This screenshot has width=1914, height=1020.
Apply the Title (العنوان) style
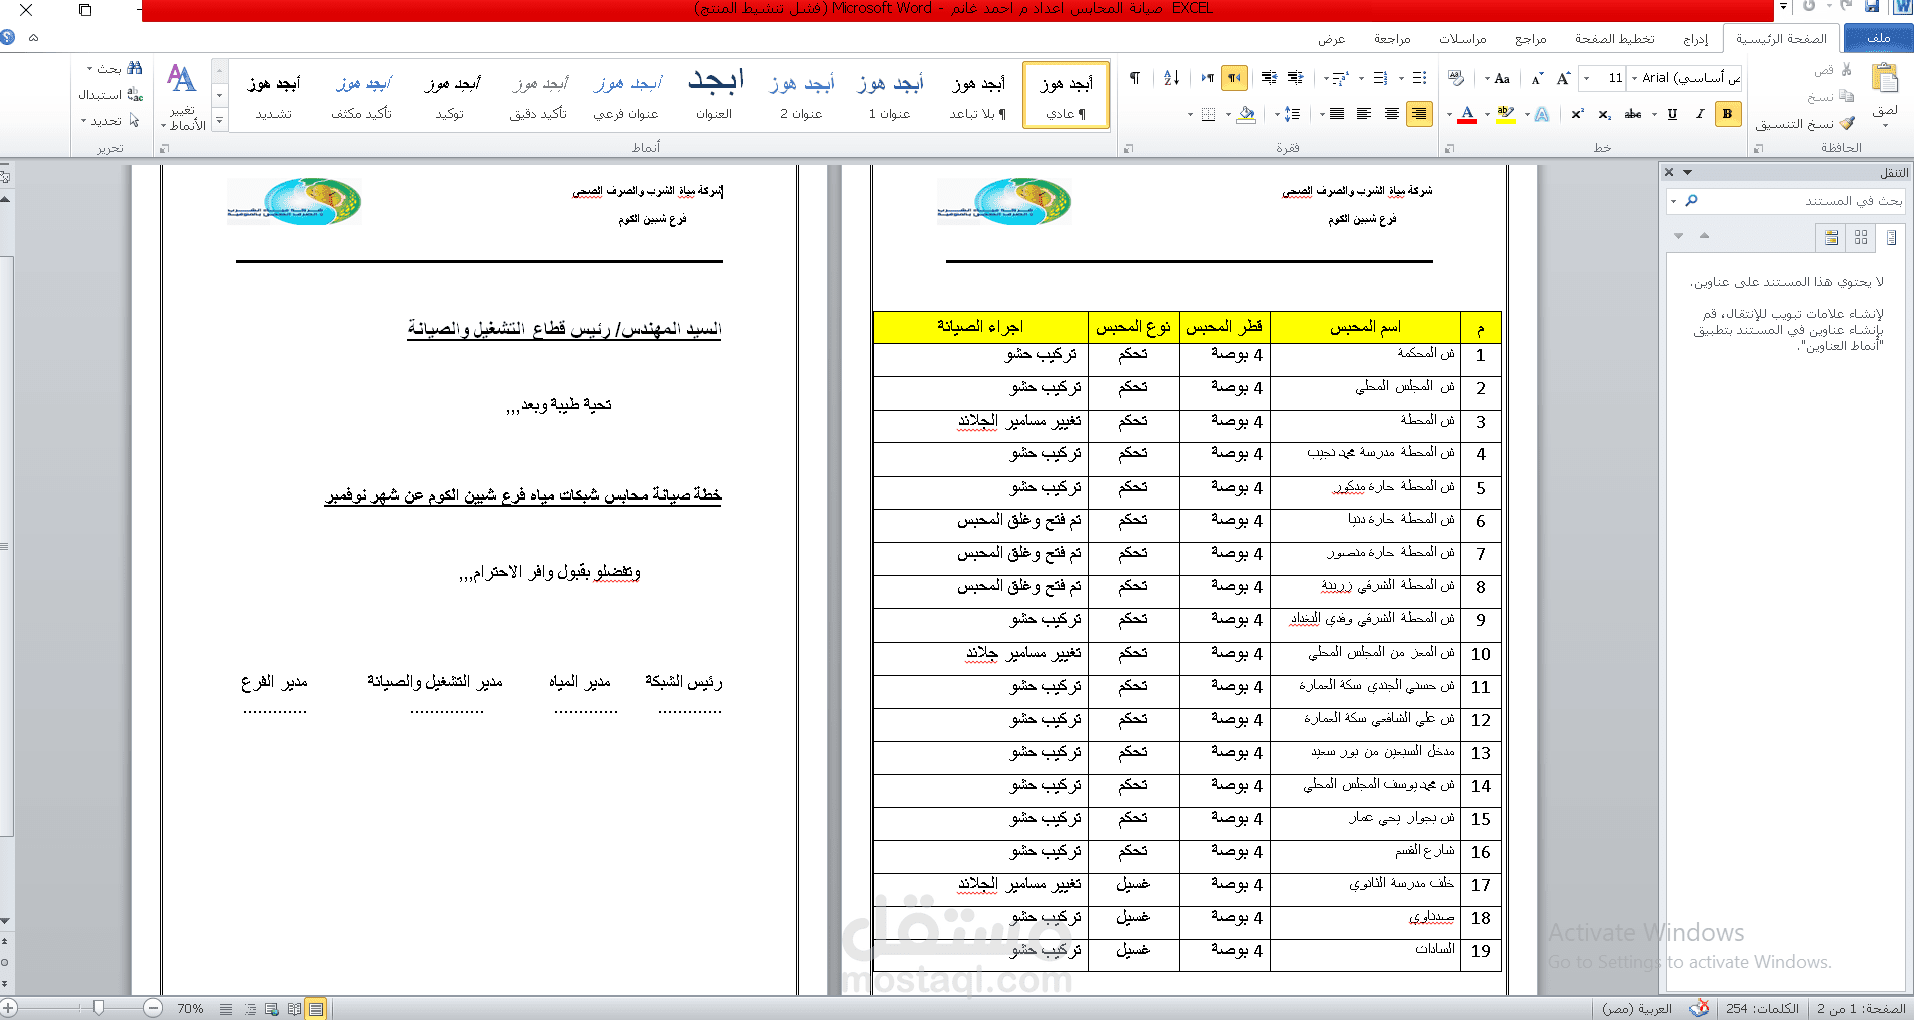(x=714, y=95)
